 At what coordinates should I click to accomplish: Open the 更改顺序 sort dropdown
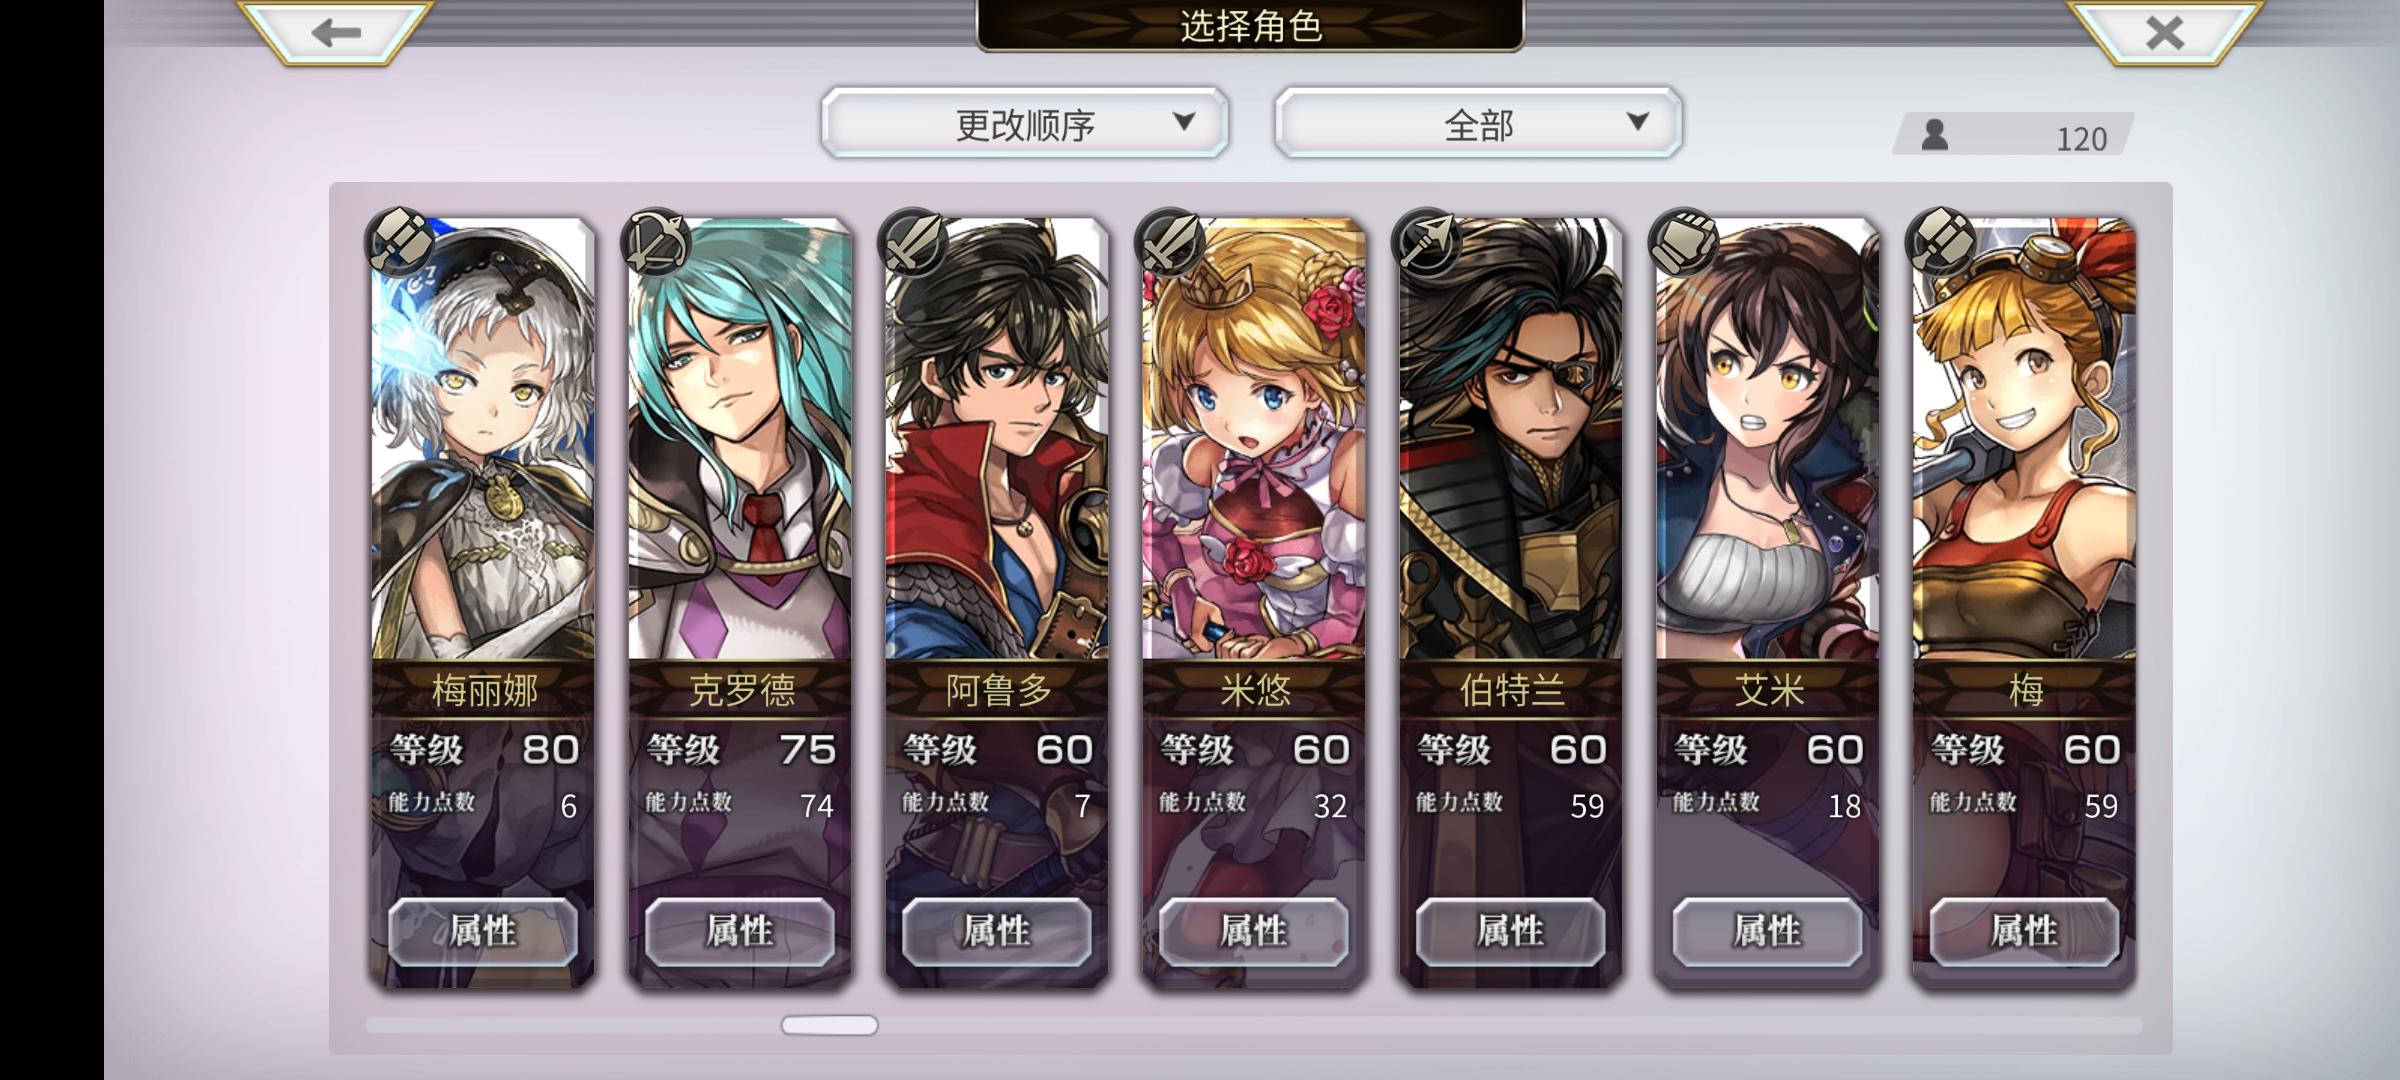tap(1025, 123)
